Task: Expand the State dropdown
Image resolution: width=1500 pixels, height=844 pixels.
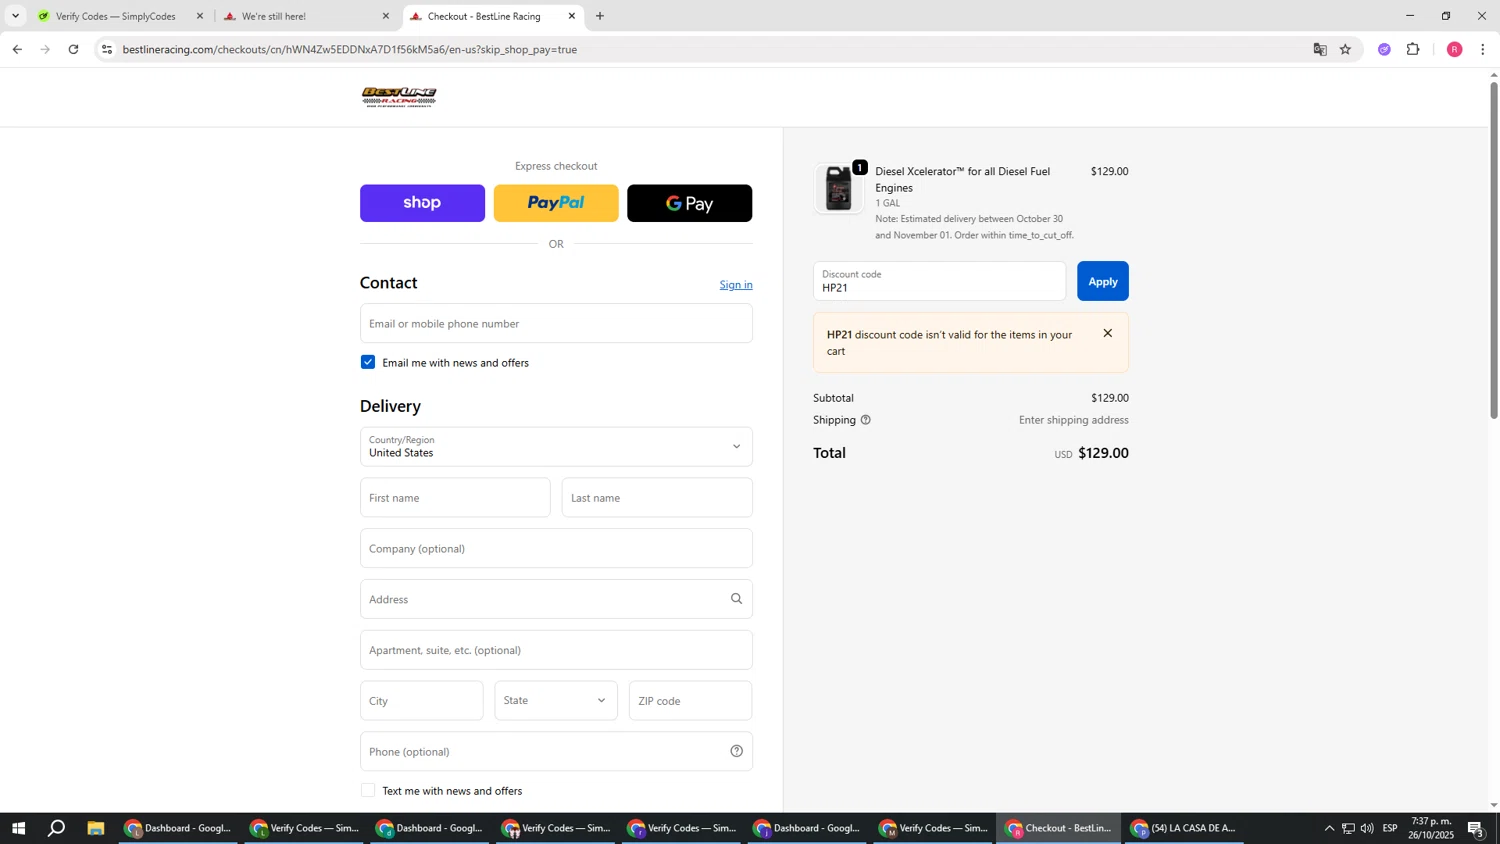Action: [556, 701]
